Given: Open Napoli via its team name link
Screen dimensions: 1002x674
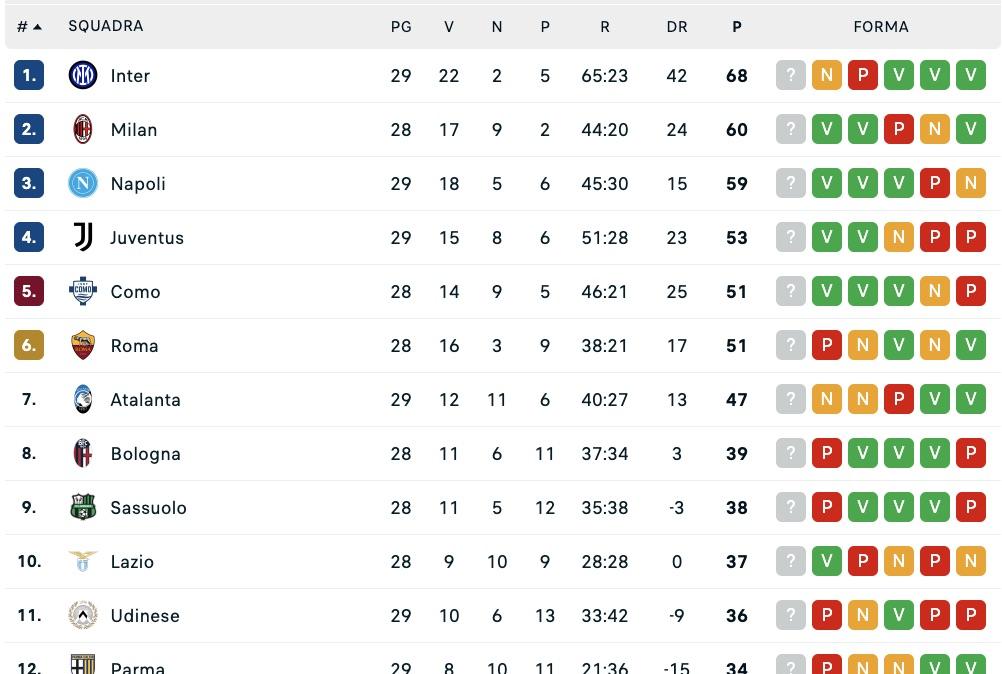Looking at the screenshot, I should tap(138, 183).
